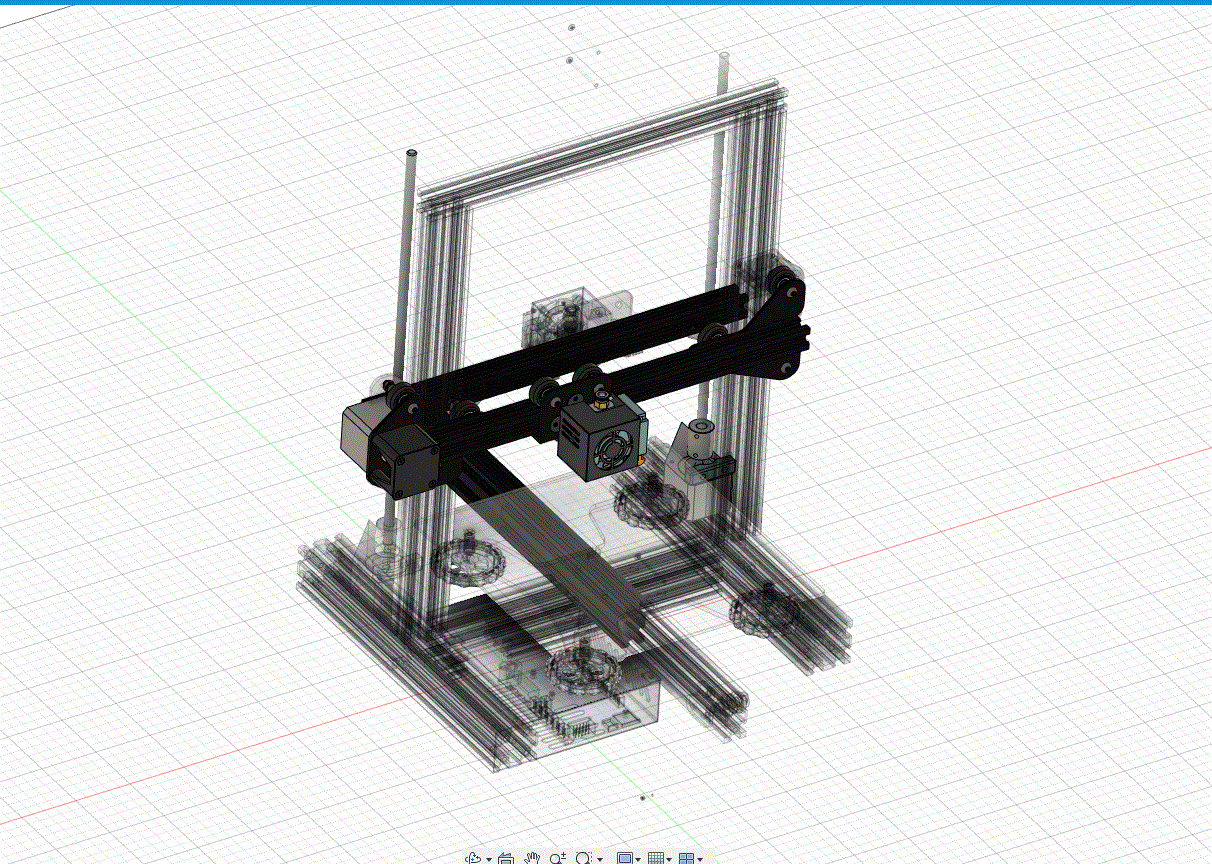Image resolution: width=1212 pixels, height=864 pixels.
Task: Click the Viewports layout icon
Action: pyautogui.click(x=686, y=858)
